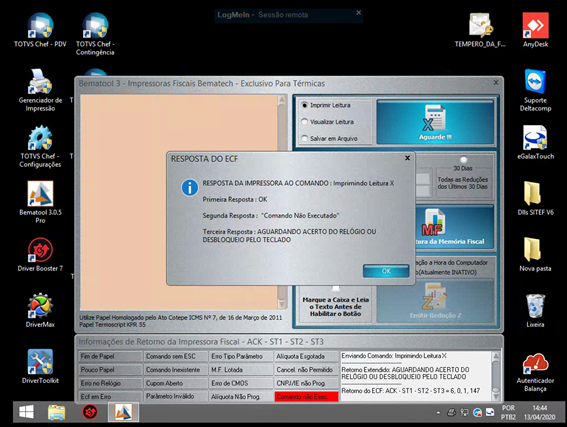
Task: Open File Explorer from taskbar
Action: pyautogui.click(x=57, y=412)
